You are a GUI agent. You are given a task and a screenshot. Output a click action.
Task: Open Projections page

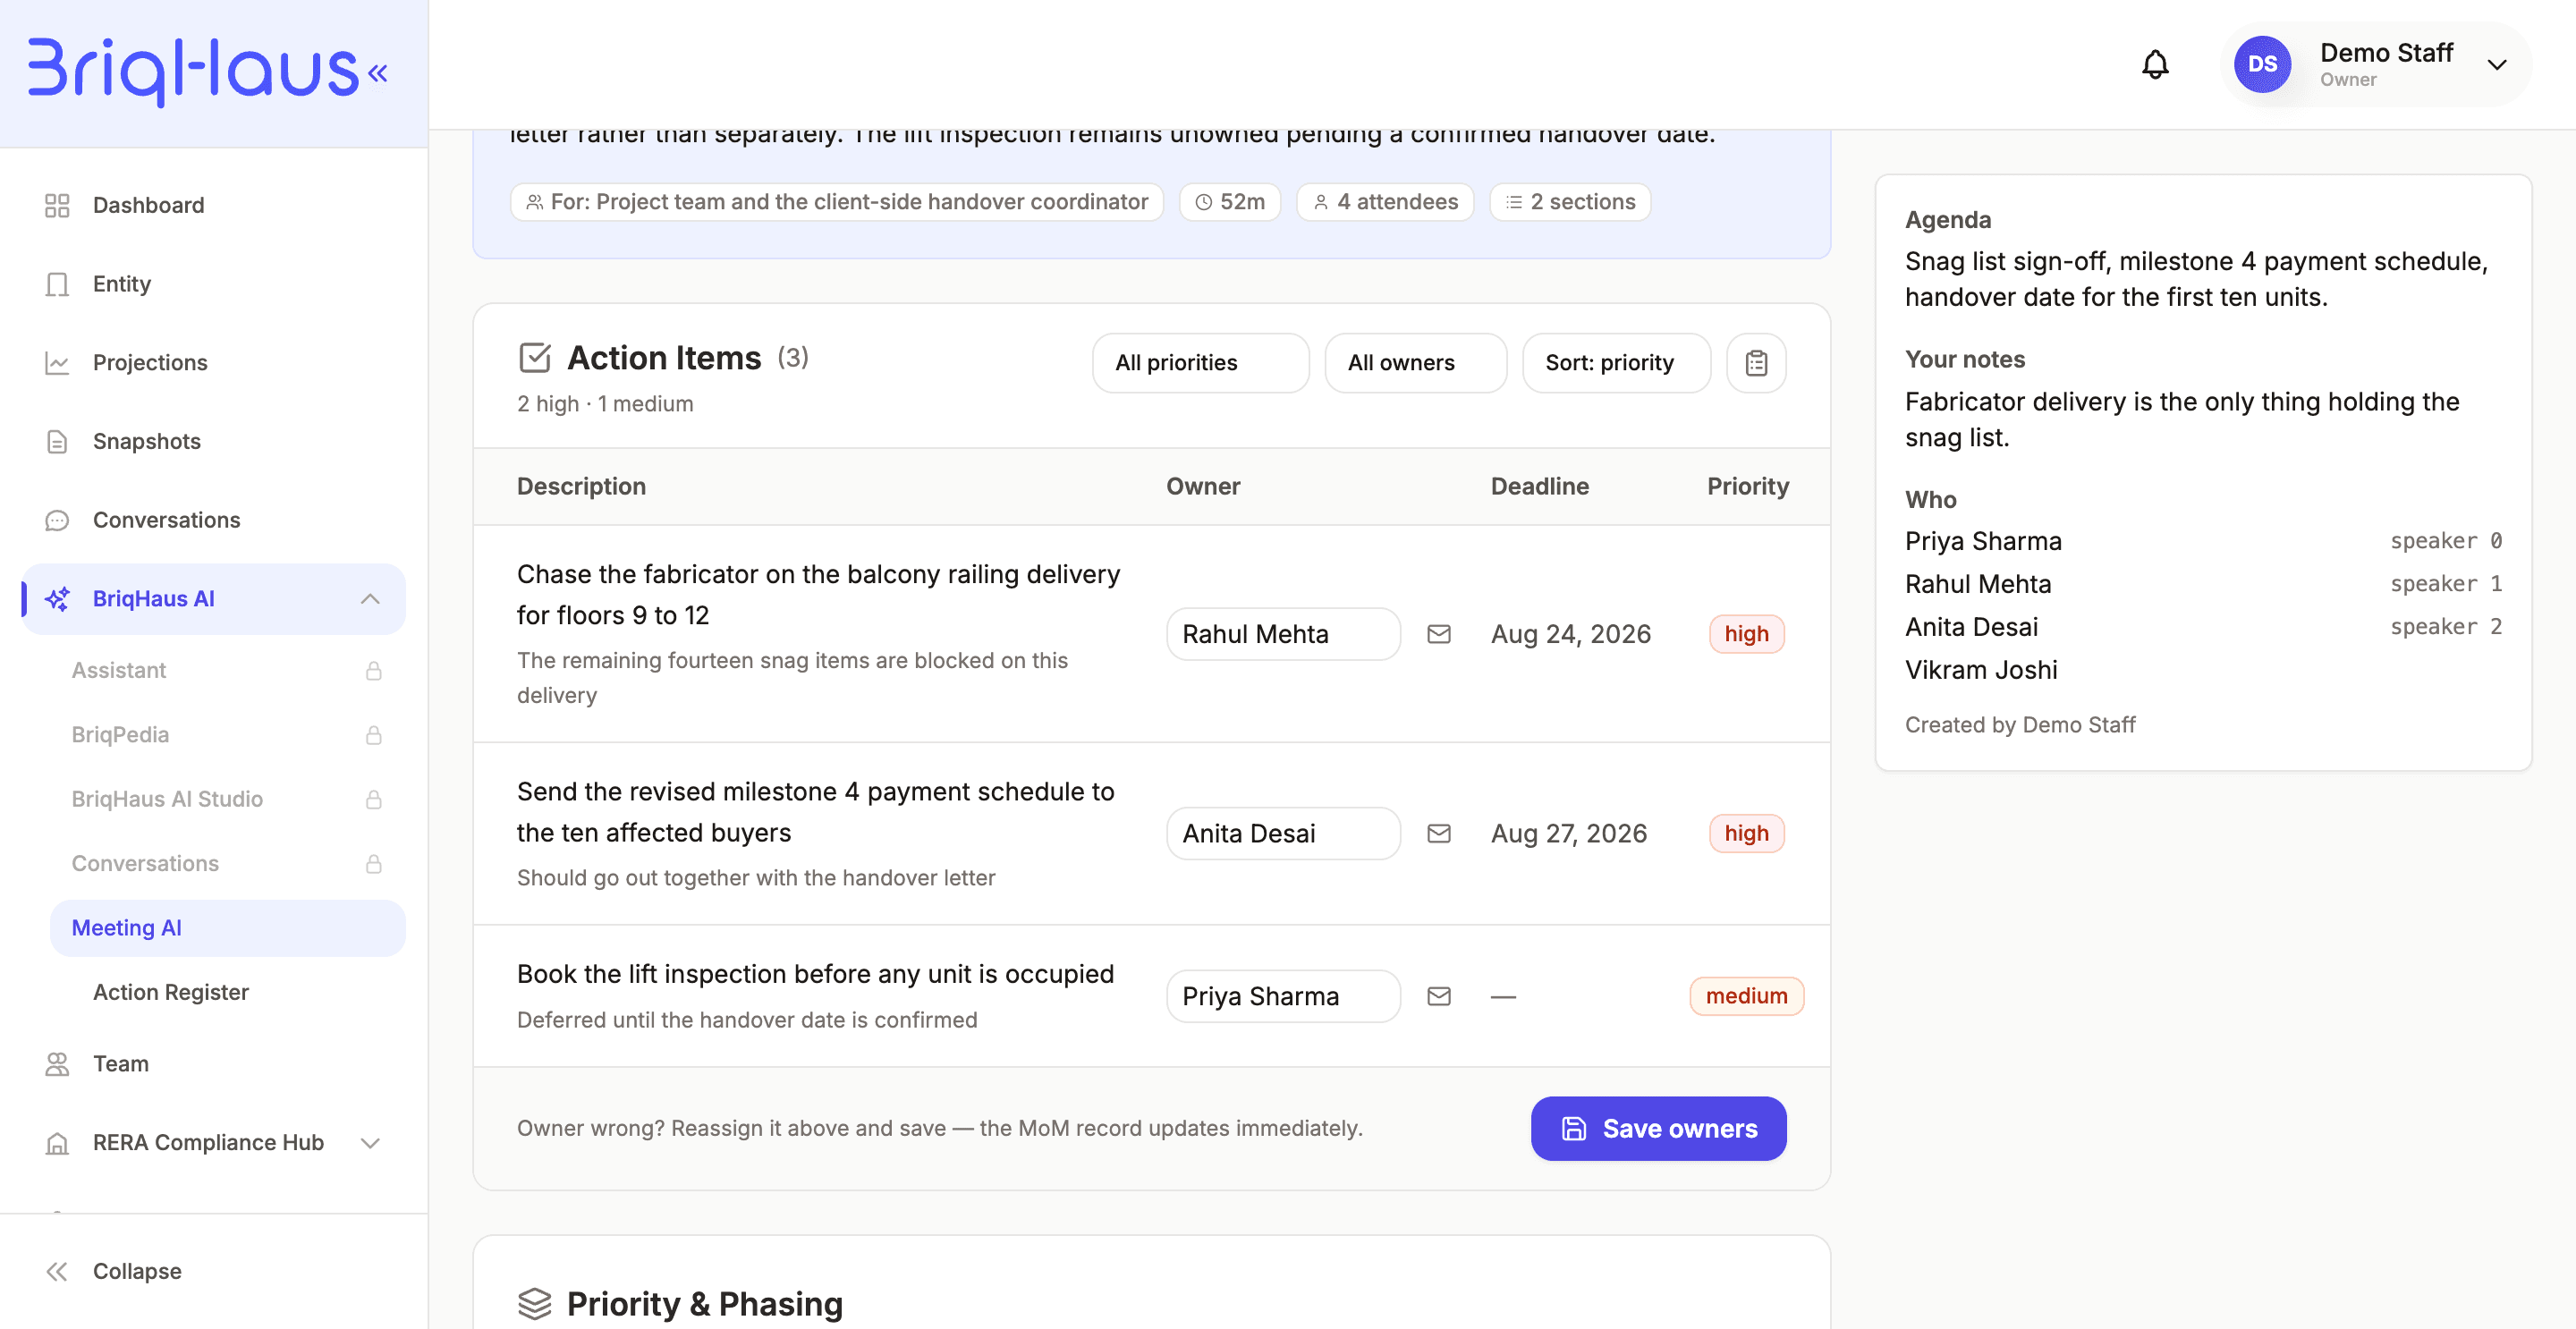213,362
